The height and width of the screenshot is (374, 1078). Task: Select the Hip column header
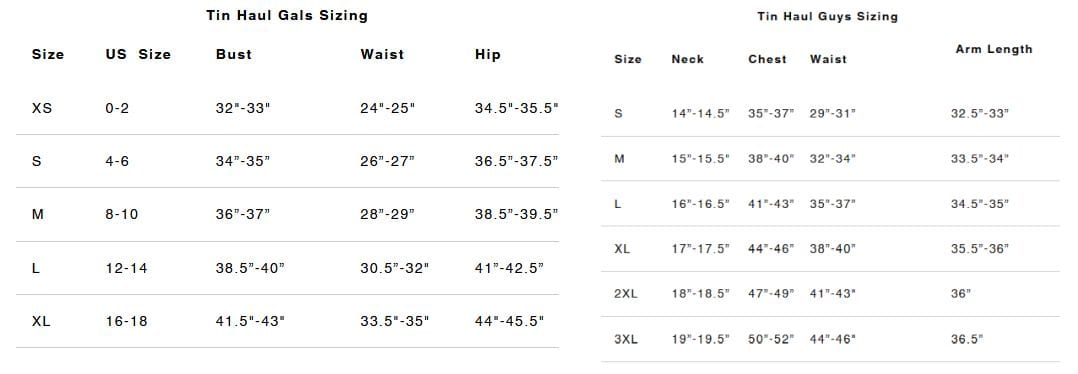pos(487,54)
